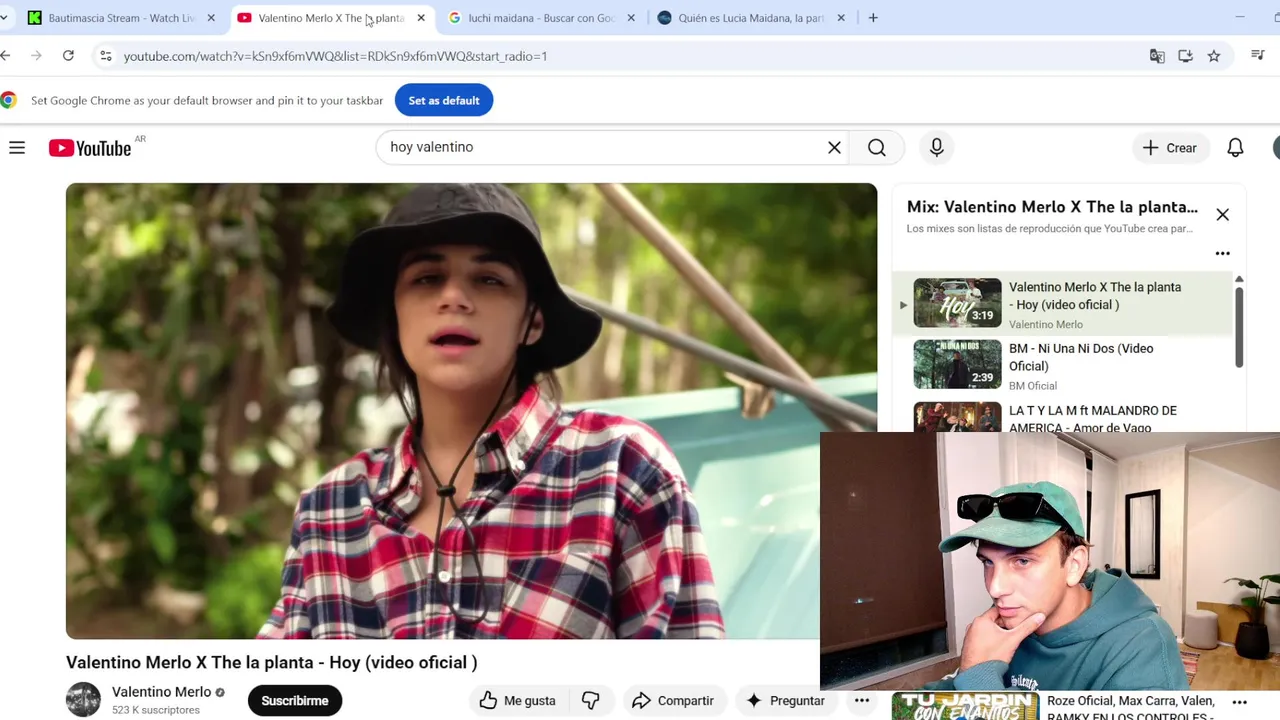This screenshot has width=1280, height=720.
Task: Clear the search box with the X icon
Action: click(834, 148)
